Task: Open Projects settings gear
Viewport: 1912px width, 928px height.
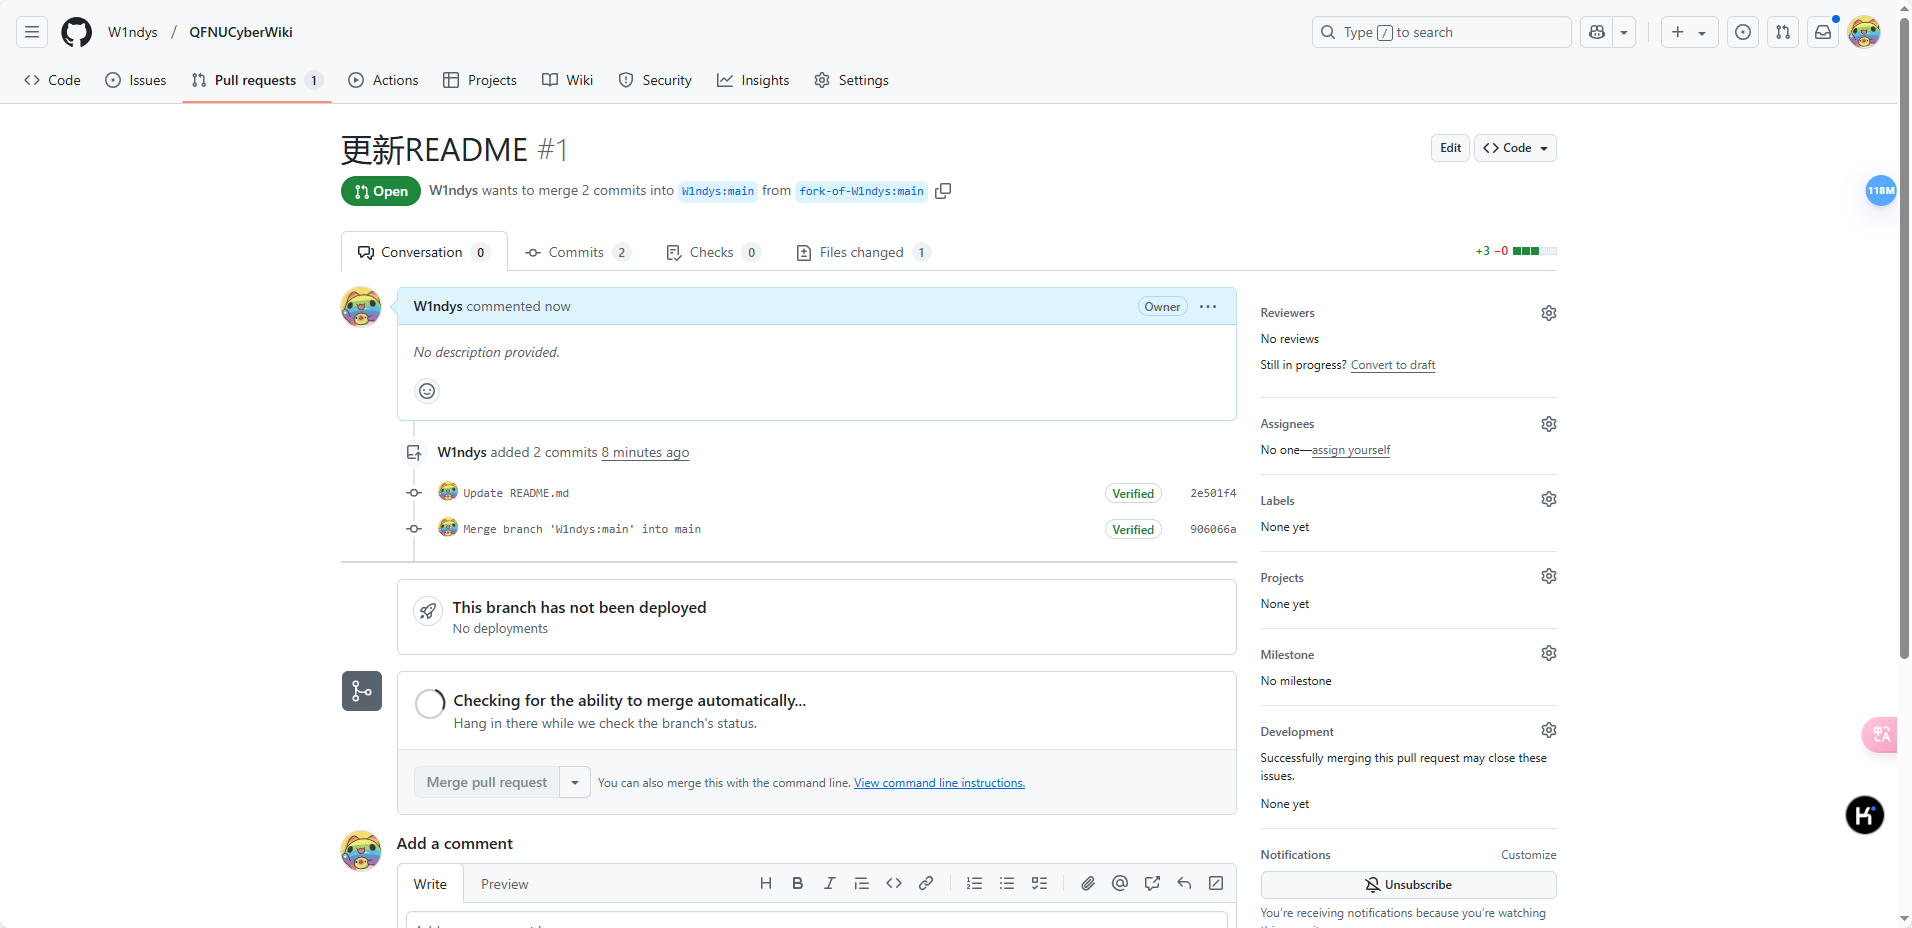Action: pyautogui.click(x=1549, y=576)
